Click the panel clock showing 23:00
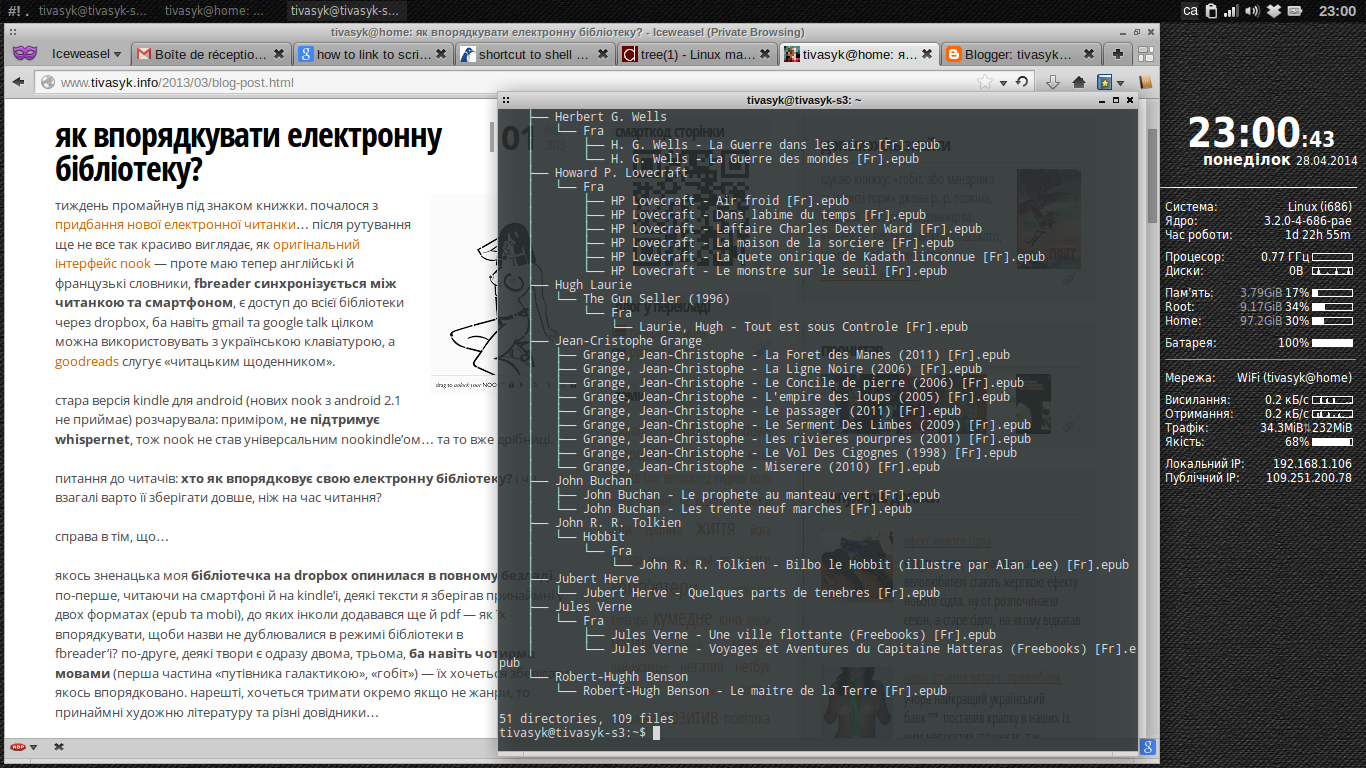1366x768 pixels. 1337,11
